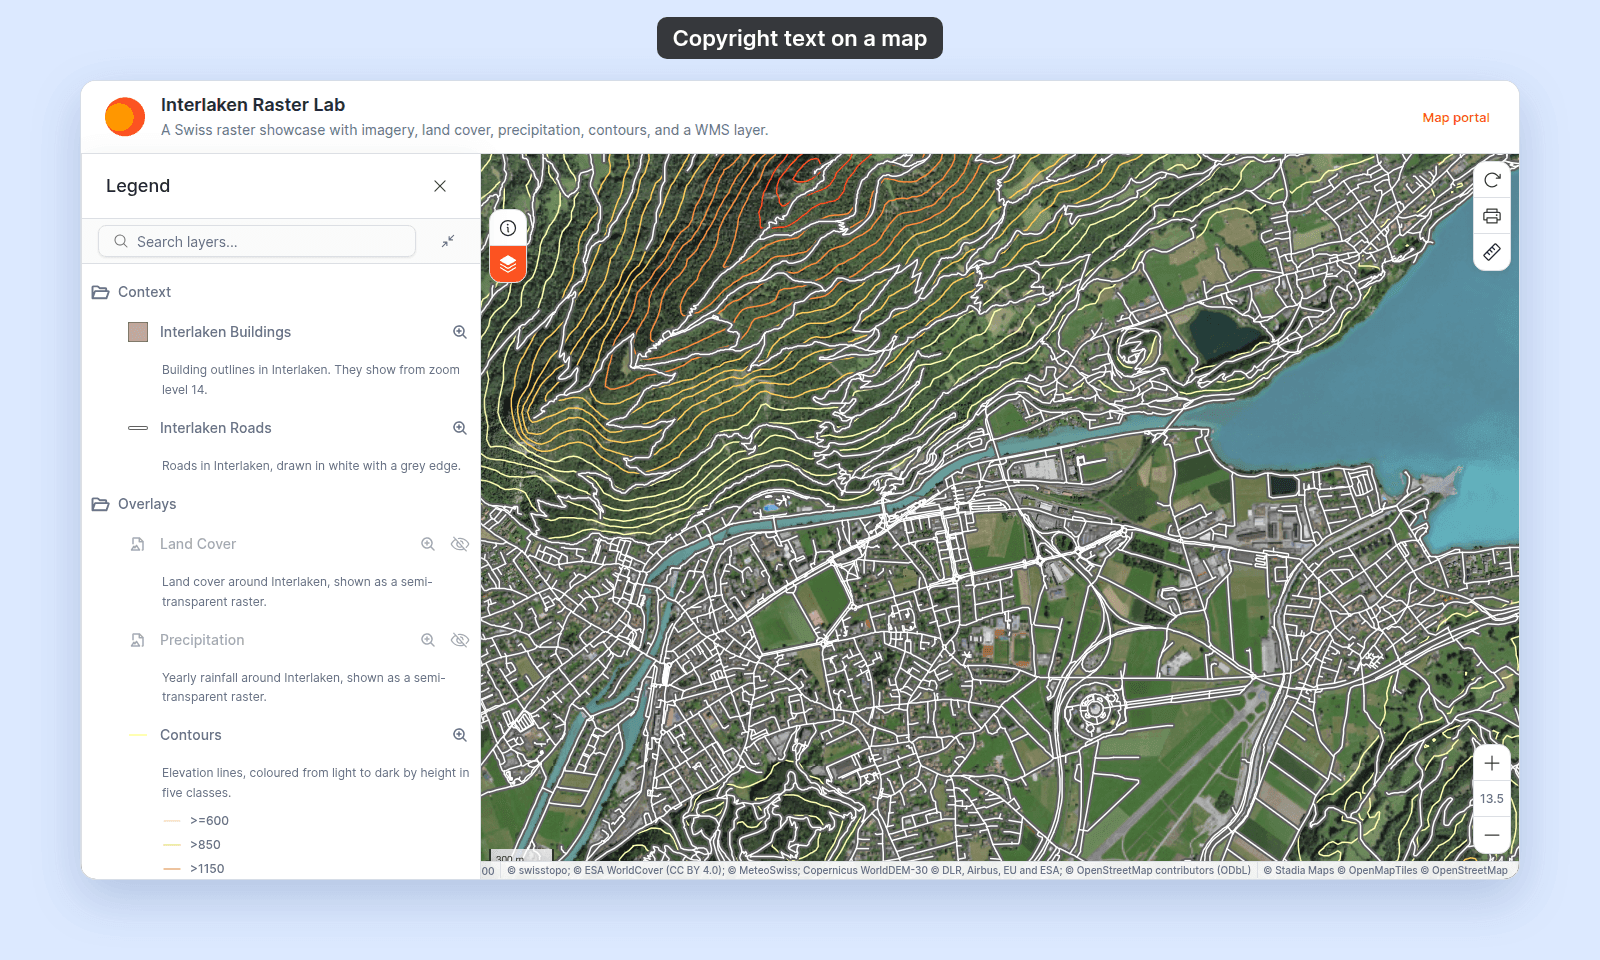
Task: Select the Precipitation layer name
Action: [202, 640]
